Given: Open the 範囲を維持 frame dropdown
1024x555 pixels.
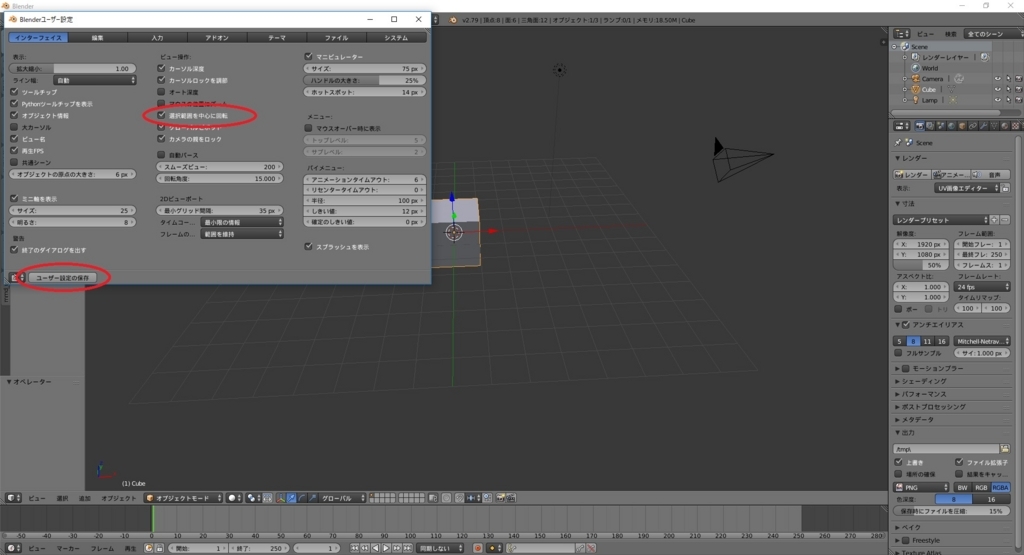Looking at the screenshot, I should point(242,234).
